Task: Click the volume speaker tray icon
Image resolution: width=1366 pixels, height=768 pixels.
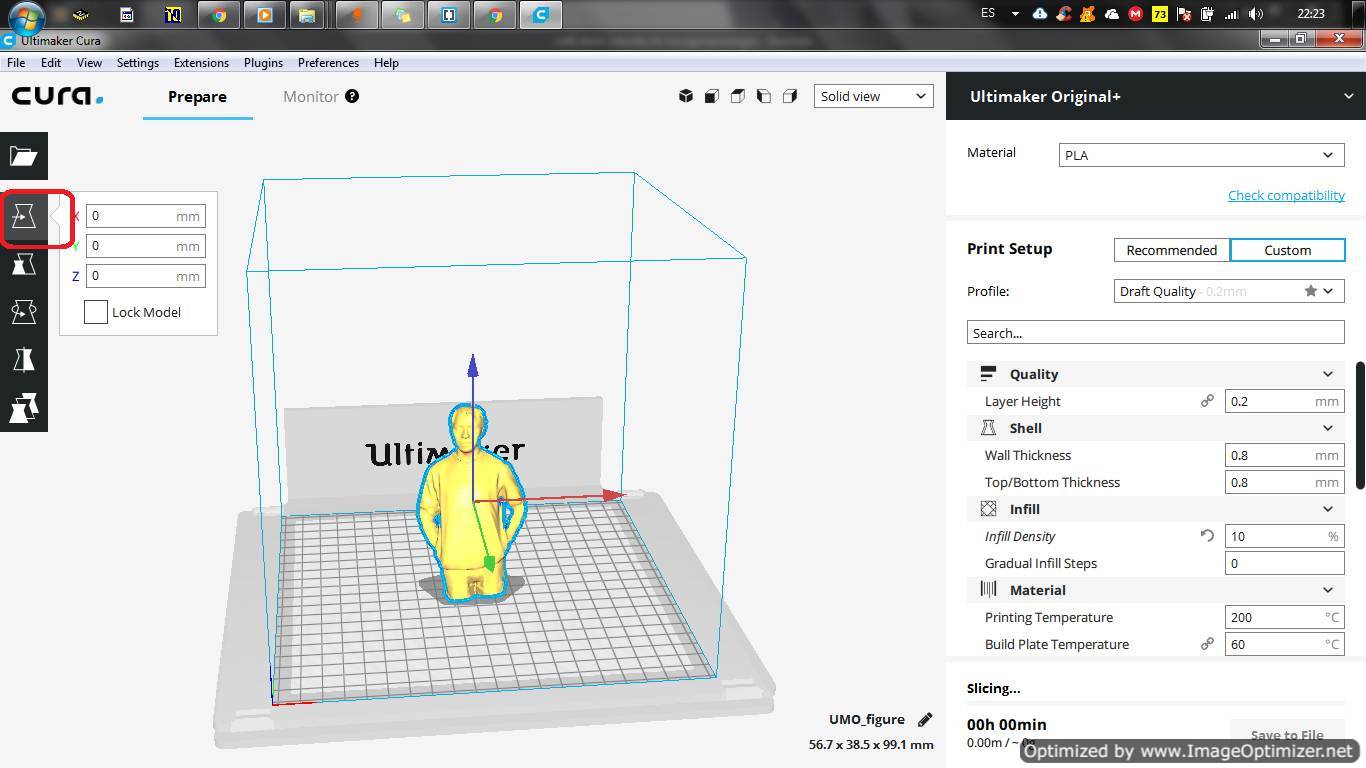Action: click(1256, 14)
